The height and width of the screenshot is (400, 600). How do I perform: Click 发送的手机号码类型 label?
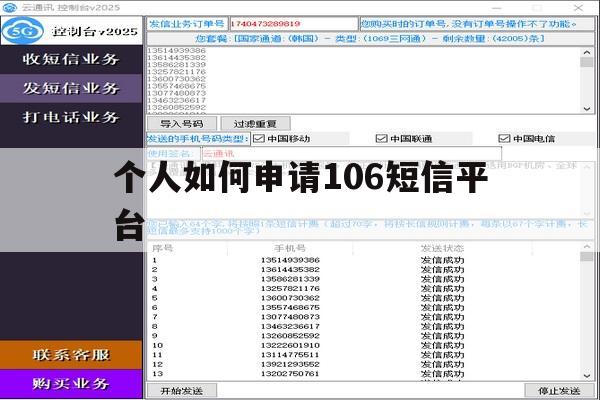click(198, 139)
